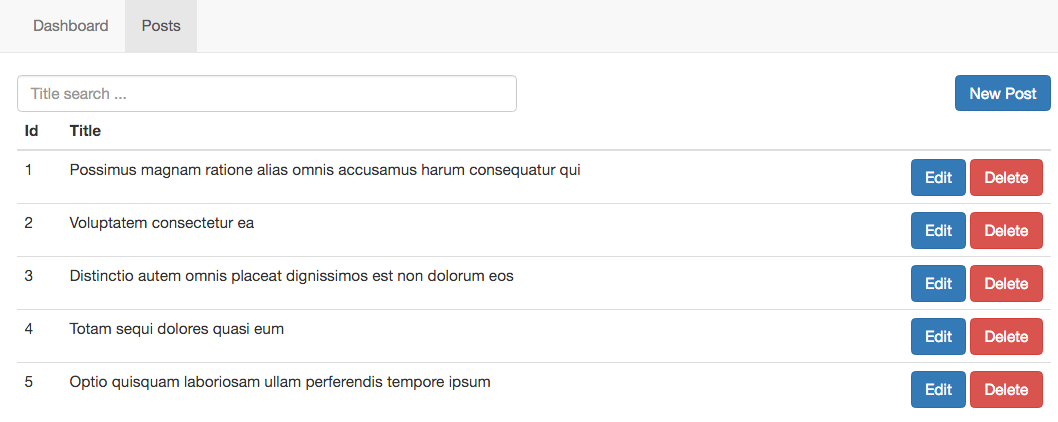Click the row id number 5

(x=28, y=382)
